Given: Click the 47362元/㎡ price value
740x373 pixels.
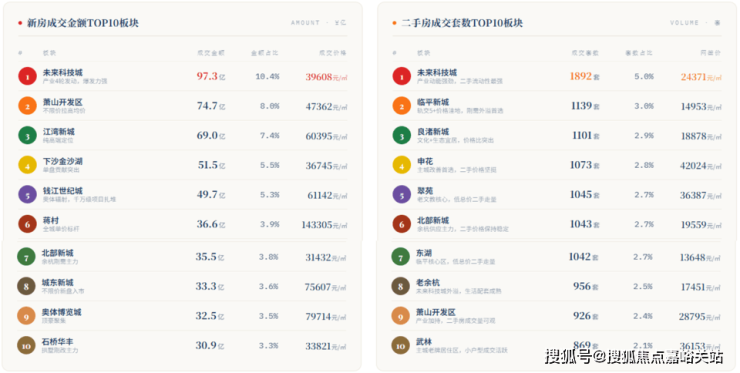Looking at the screenshot, I should pyautogui.click(x=326, y=107).
